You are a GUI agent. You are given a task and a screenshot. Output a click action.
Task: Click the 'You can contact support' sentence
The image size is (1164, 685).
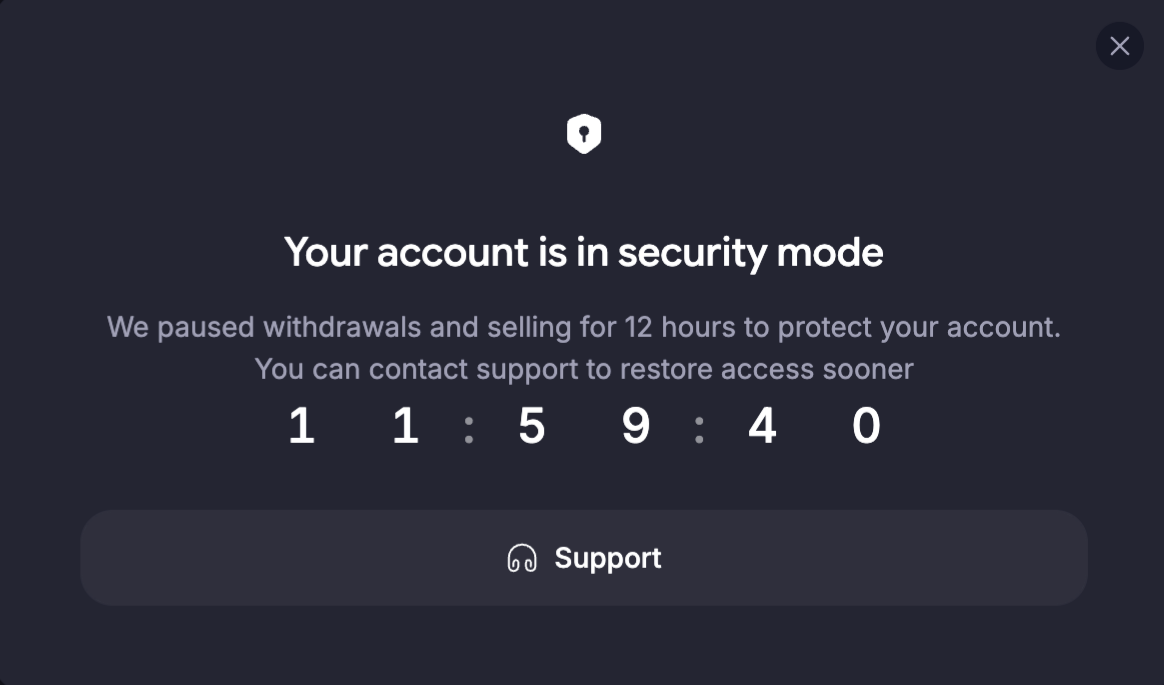[583, 369]
